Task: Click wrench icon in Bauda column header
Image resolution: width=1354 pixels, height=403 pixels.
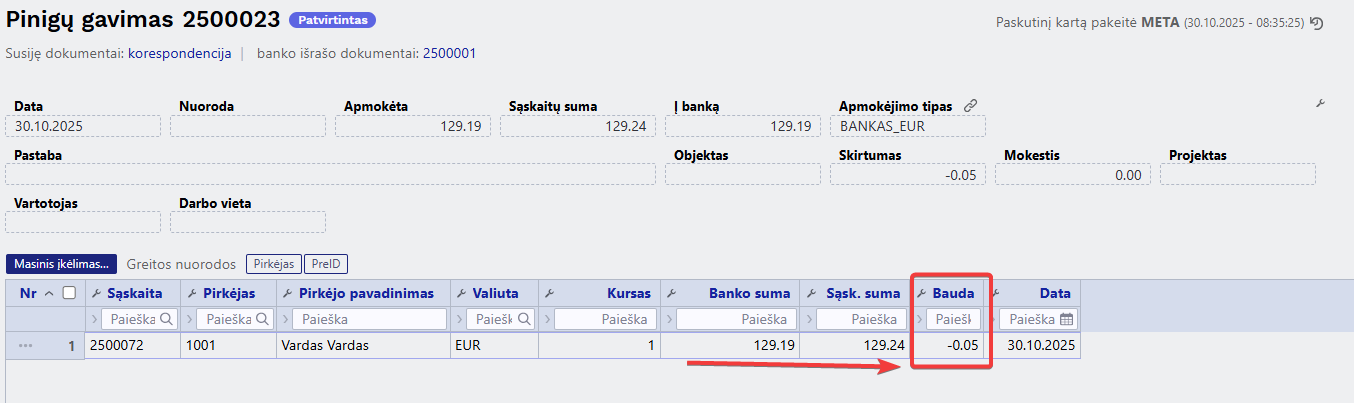Action: point(922,293)
